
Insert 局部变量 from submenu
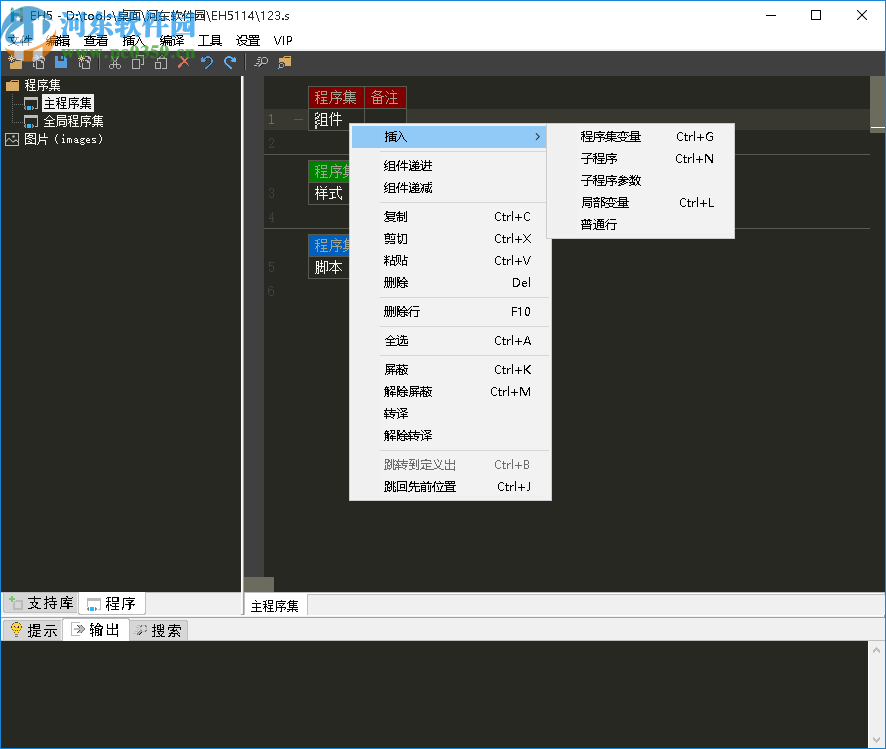[x=641, y=203]
